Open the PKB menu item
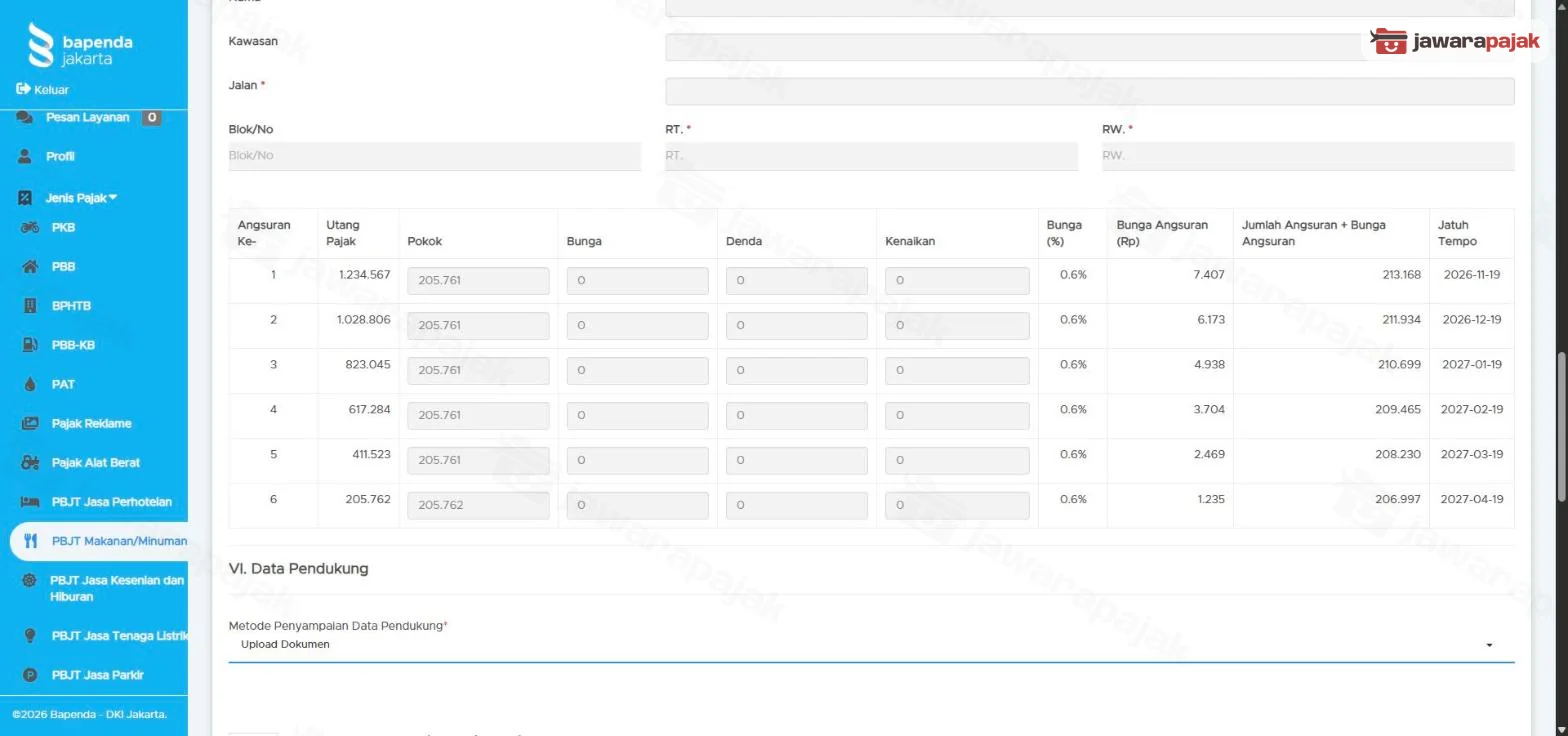The width and height of the screenshot is (1568, 736). (63, 228)
